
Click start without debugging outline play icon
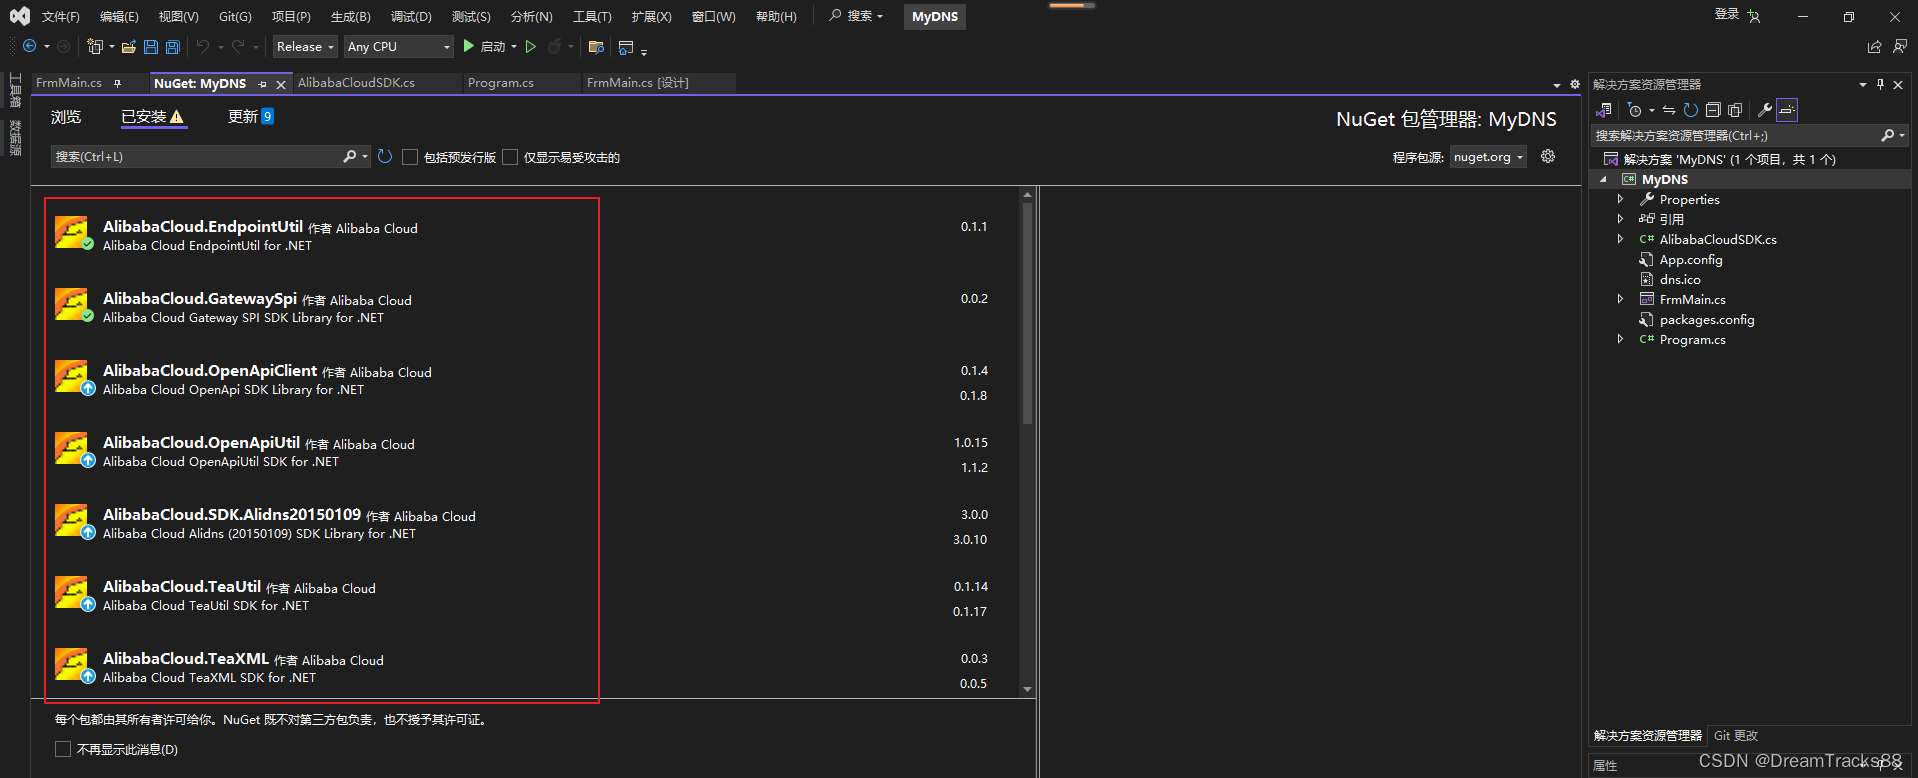pos(531,46)
